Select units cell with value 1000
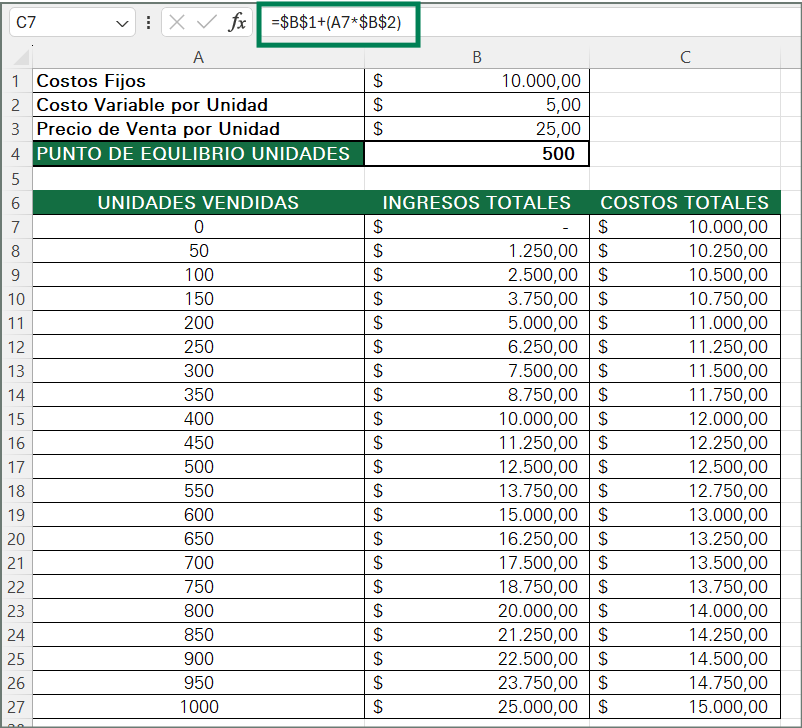This screenshot has width=802, height=728. pyautogui.click(x=198, y=707)
